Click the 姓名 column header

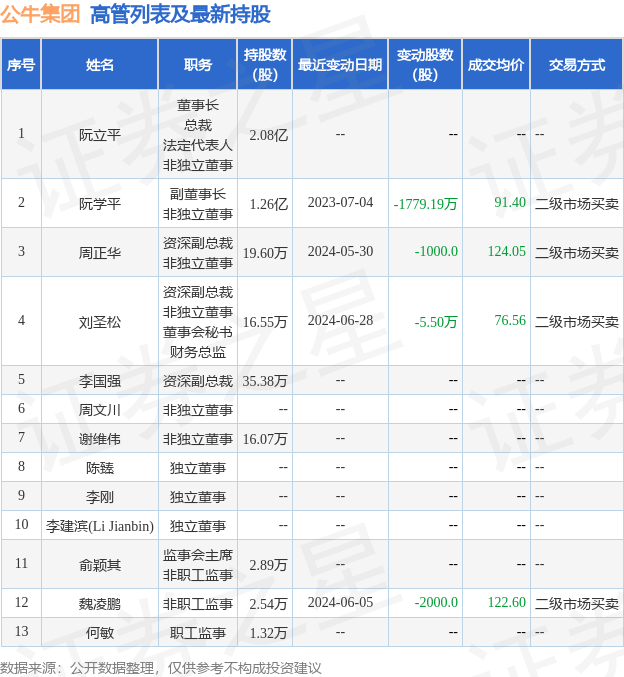[100, 65]
